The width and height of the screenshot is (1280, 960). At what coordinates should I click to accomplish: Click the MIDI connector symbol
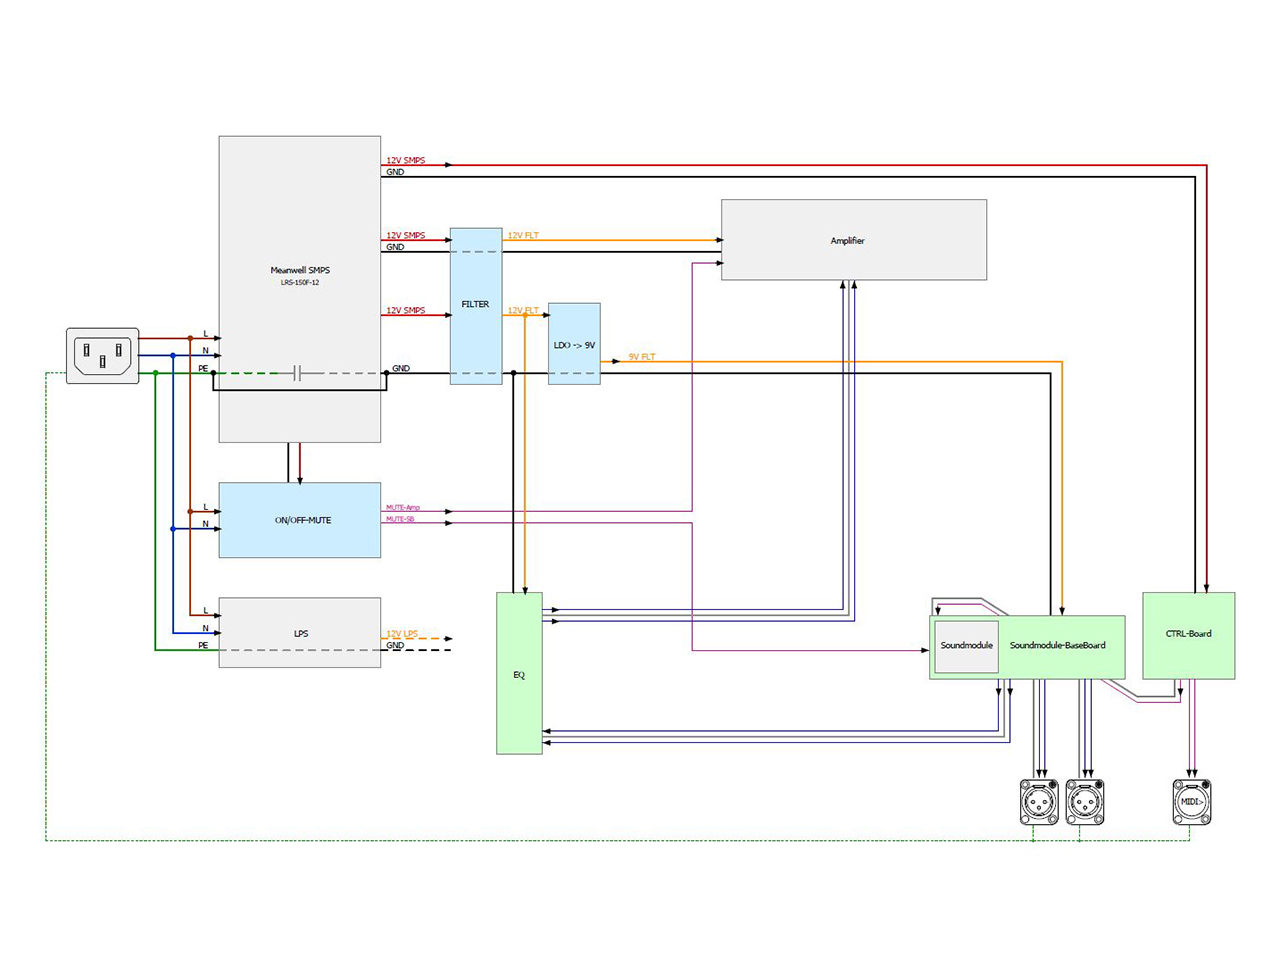click(x=1191, y=802)
